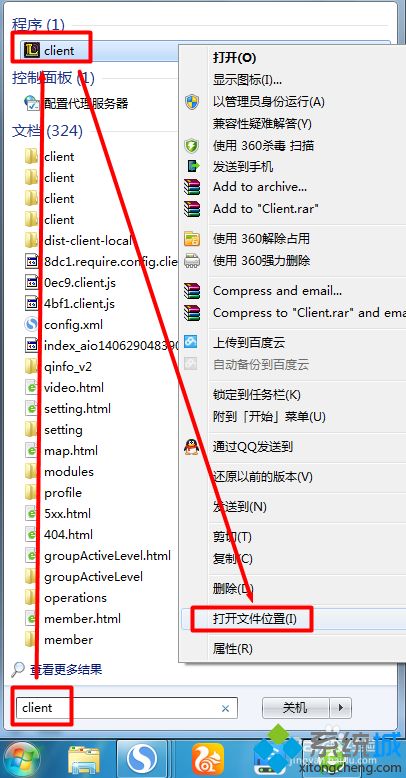Click the QQ penguin icon in menu
Screen dimensions: 406x778
192,447
